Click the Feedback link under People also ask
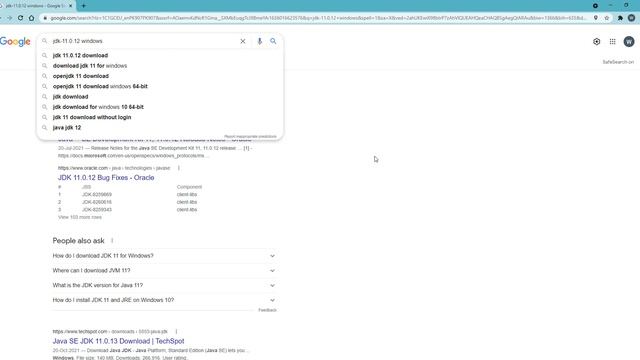Image resolution: width=640 pixels, height=360 pixels. point(267,310)
